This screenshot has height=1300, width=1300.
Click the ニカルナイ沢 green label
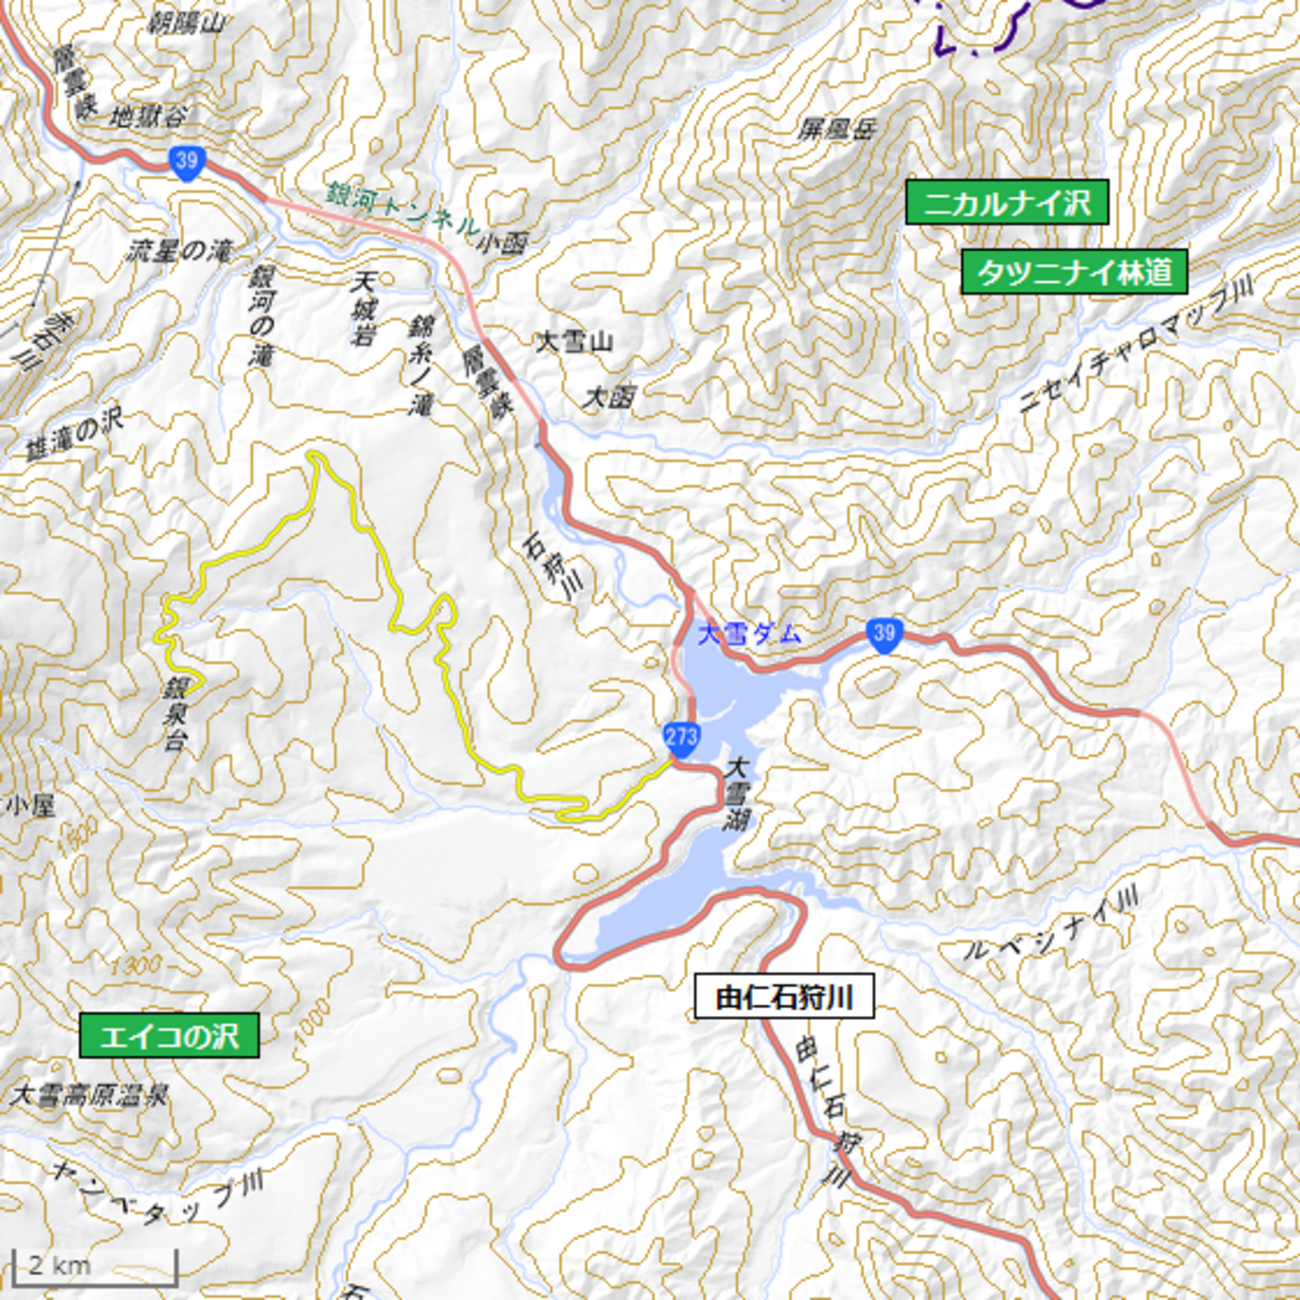[x=1006, y=203]
